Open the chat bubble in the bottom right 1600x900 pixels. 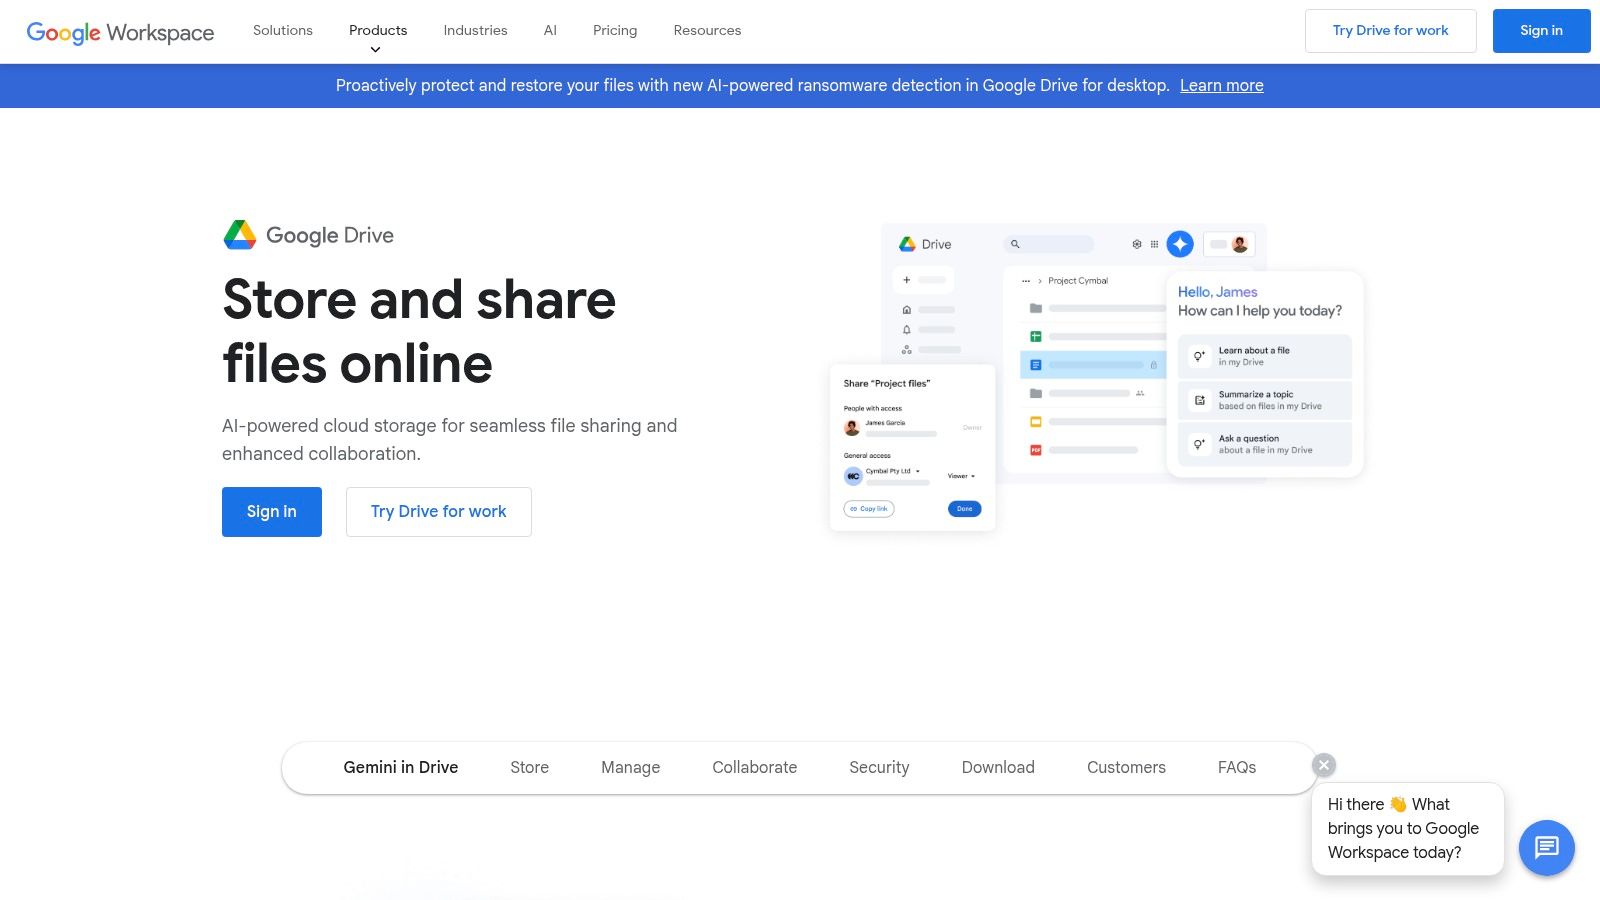click(x=1546, y=848)
